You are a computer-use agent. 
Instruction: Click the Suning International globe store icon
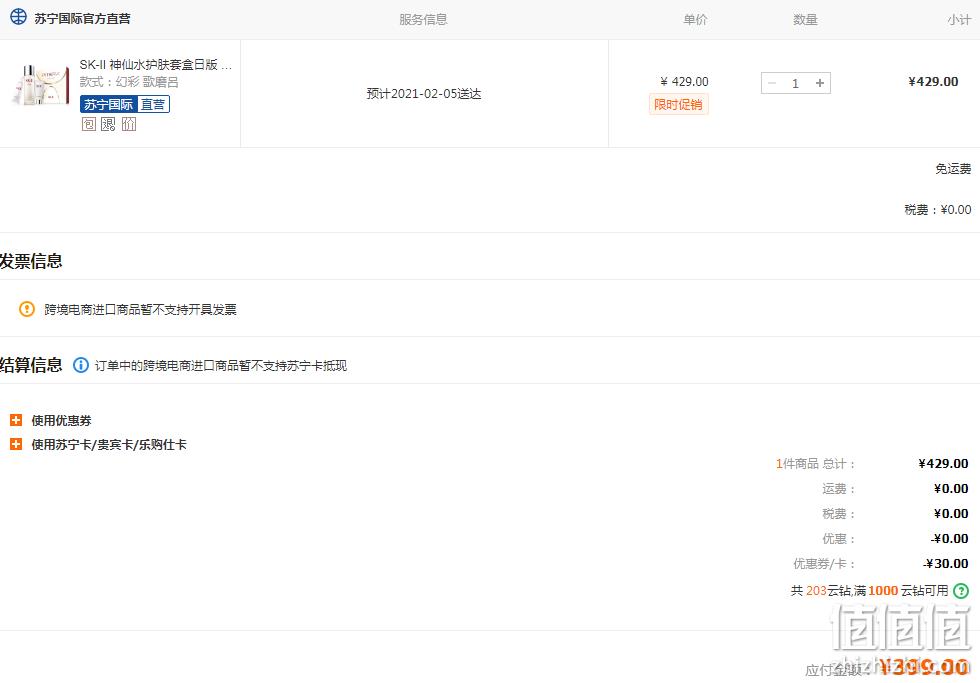pos(19,17)
